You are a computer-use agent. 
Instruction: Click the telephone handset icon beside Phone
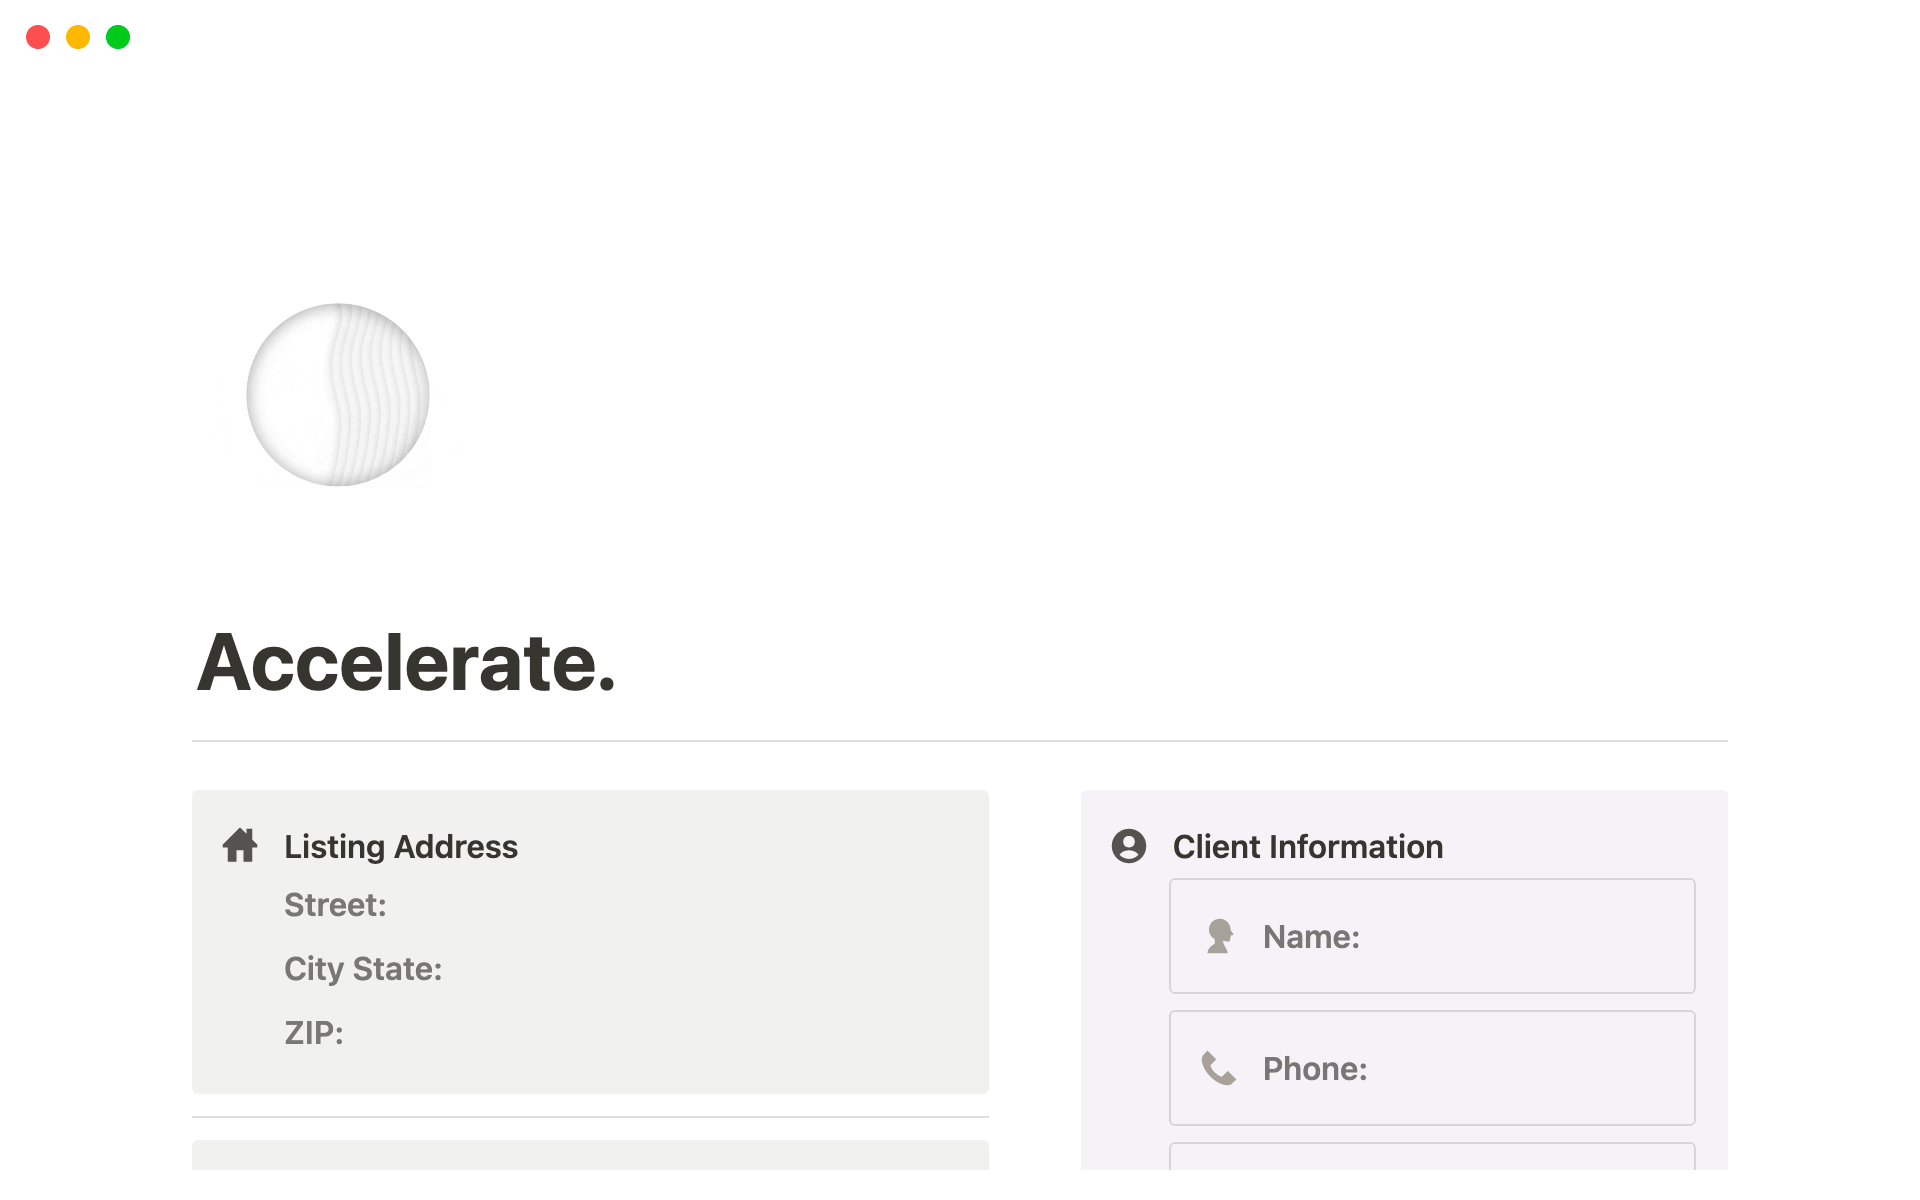coord(1219,1068)
